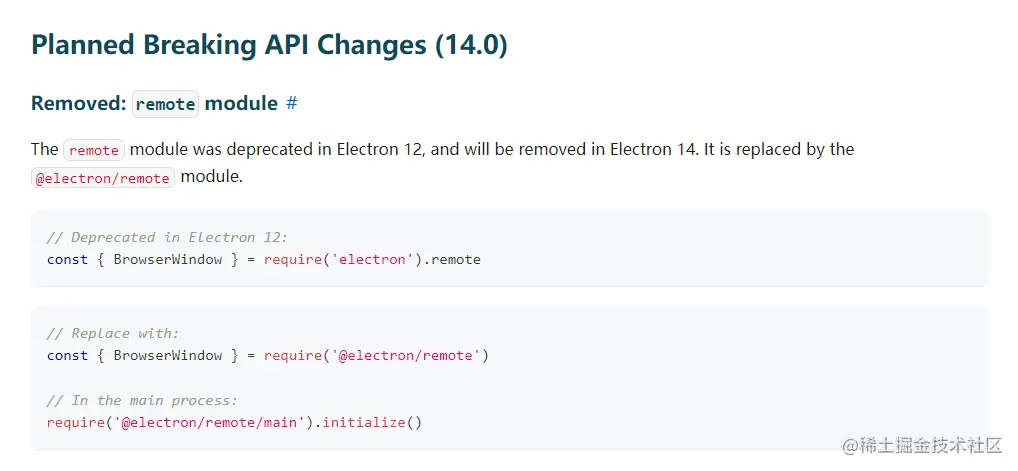The image size is (1018, 471).
Task: Click the word module in the subheading
Action: pos(242,103)
